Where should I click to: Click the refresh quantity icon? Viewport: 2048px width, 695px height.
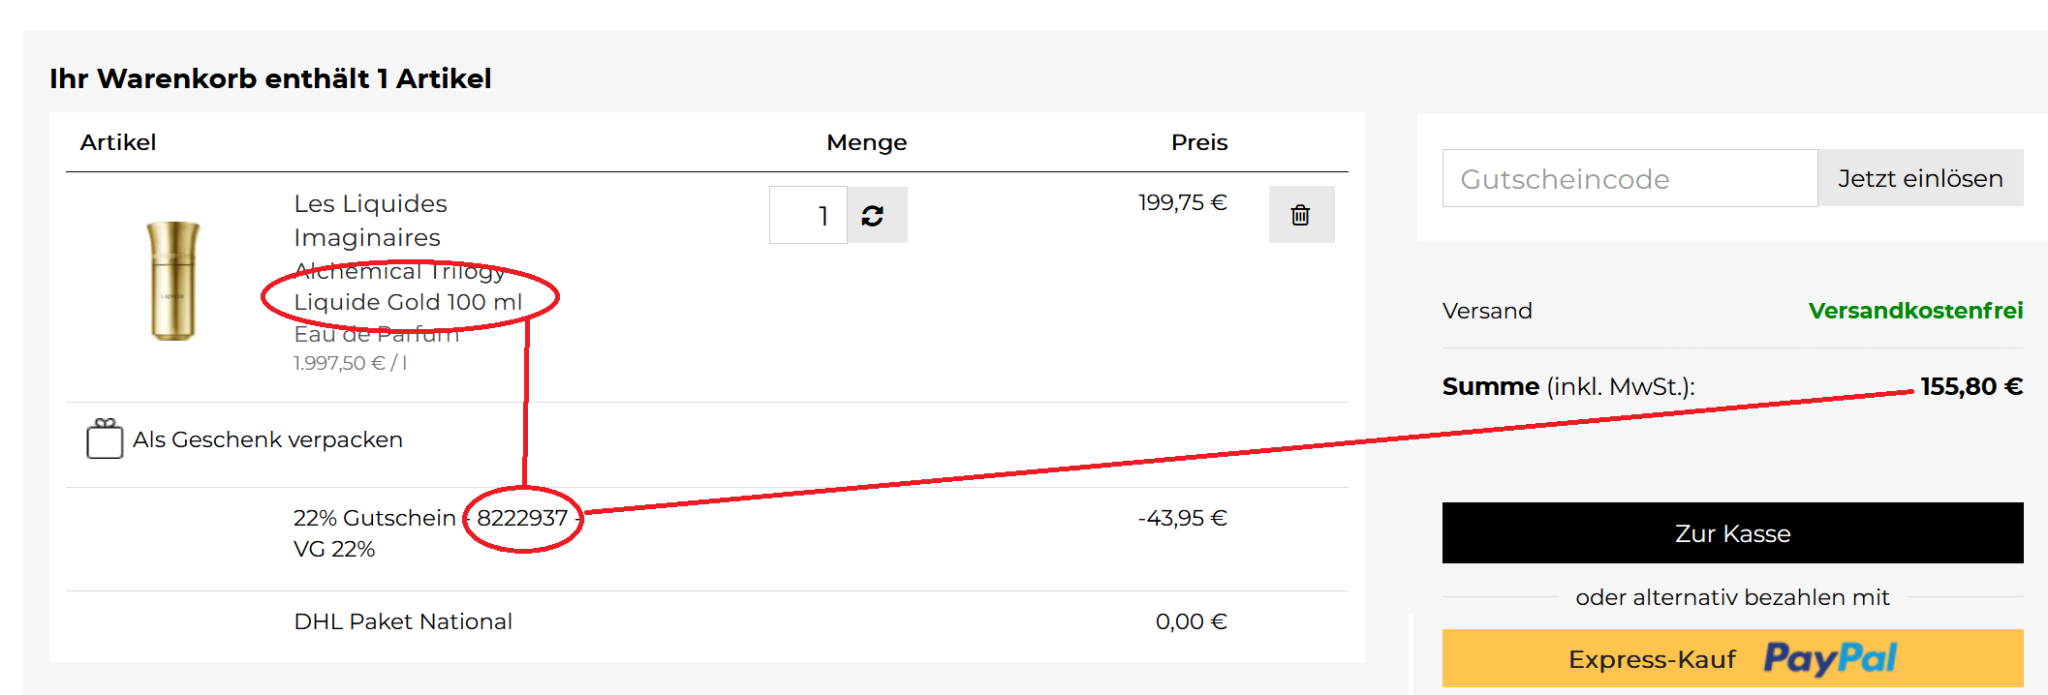(x=873, y=215)
